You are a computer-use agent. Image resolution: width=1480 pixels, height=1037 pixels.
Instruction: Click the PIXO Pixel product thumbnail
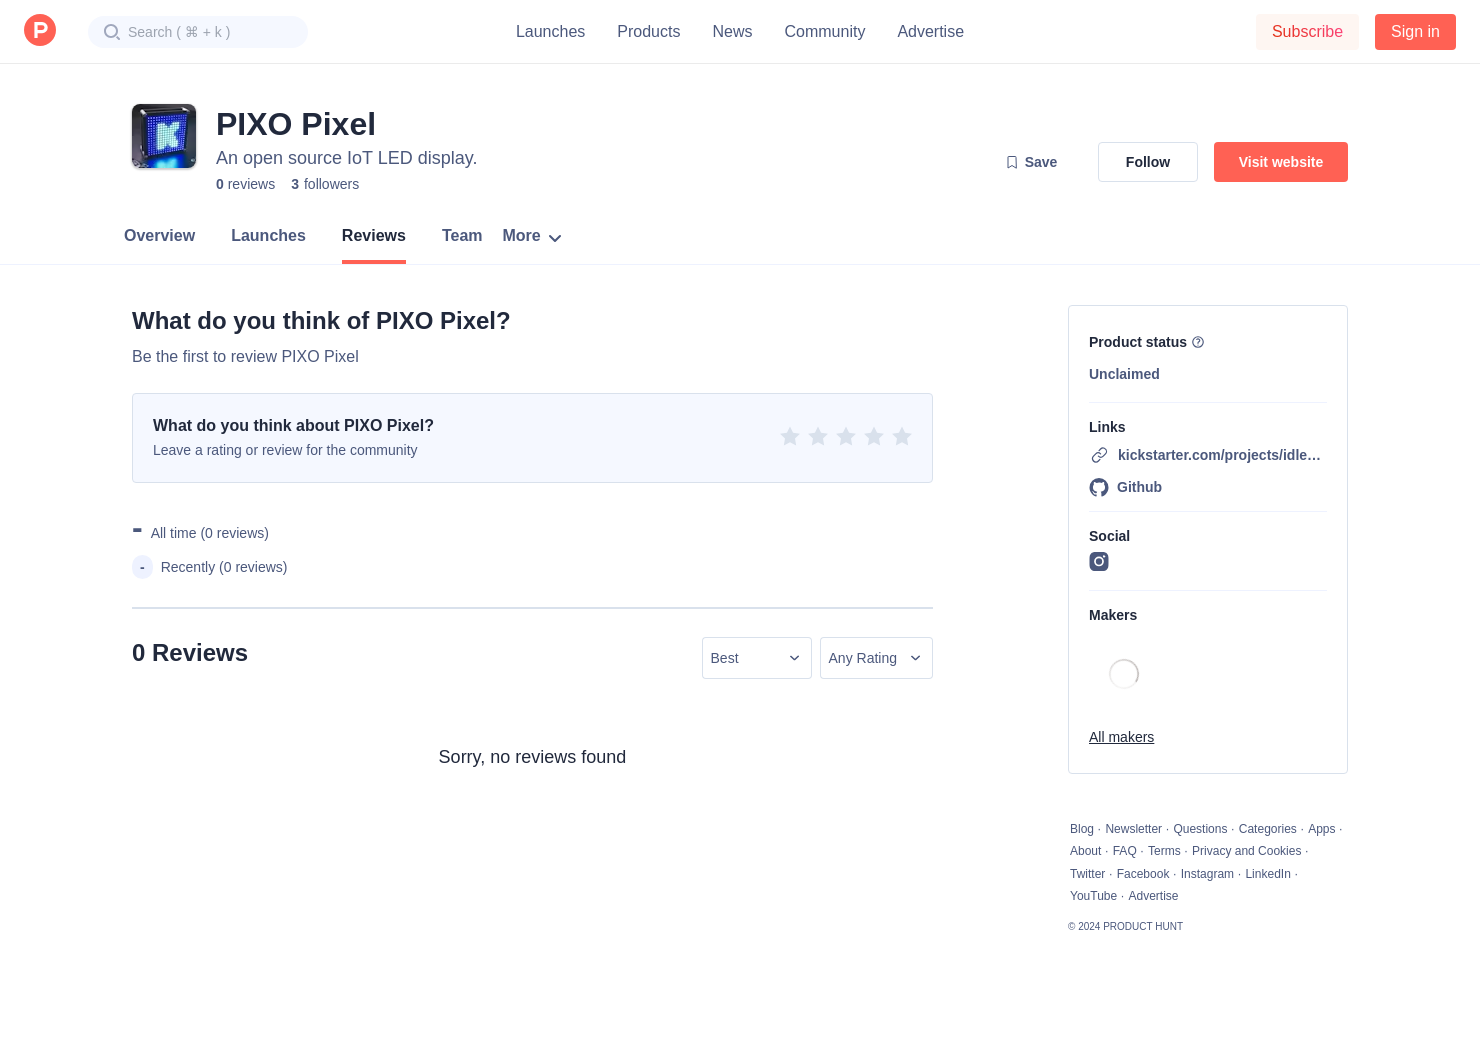[x=164, y=136]
